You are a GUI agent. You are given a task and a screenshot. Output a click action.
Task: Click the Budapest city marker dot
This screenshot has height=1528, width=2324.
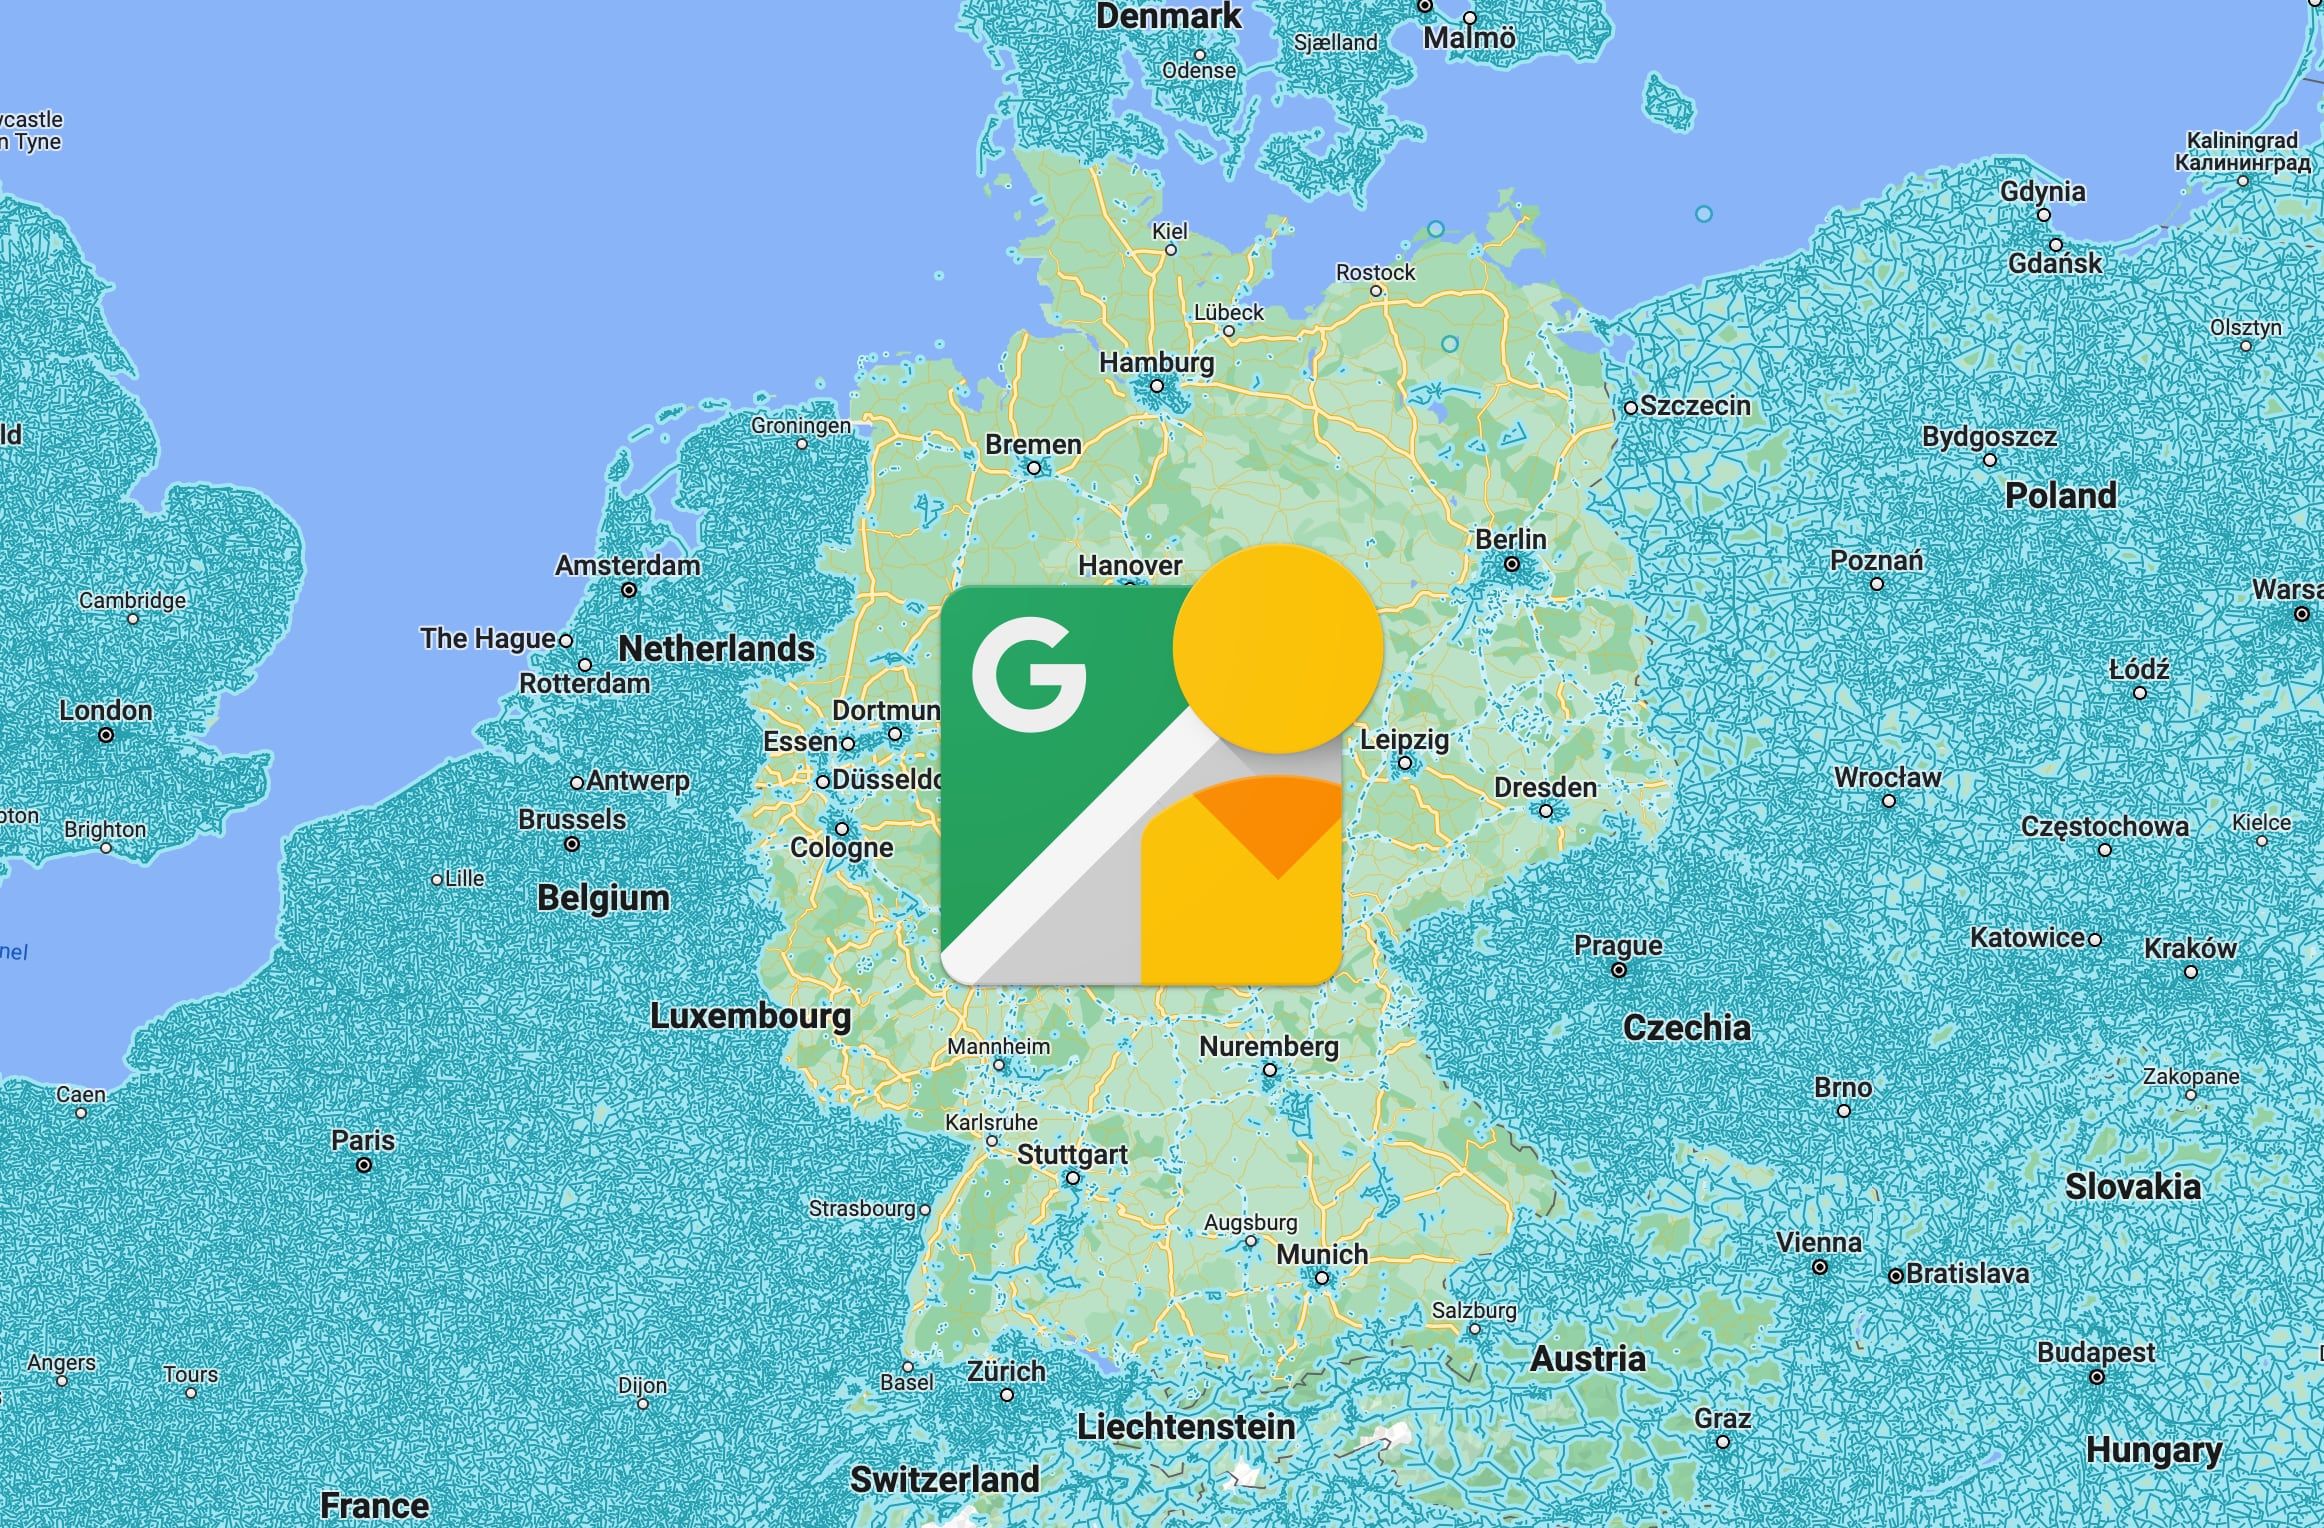pyautogui.click(x=2097, y=1377)
